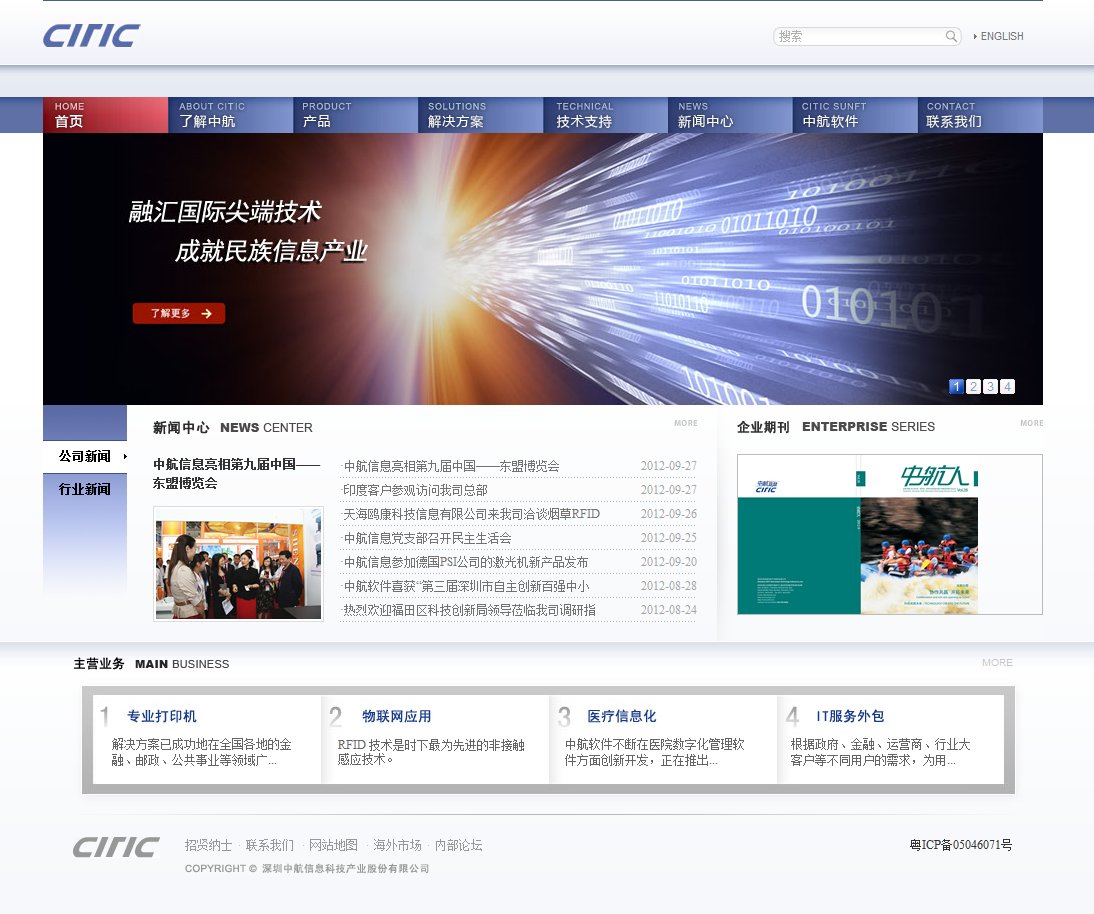The height and width of the screenshot is (914, 1094).
Task: Click date 2012-08-24 in news list
Action: point(668,610)
